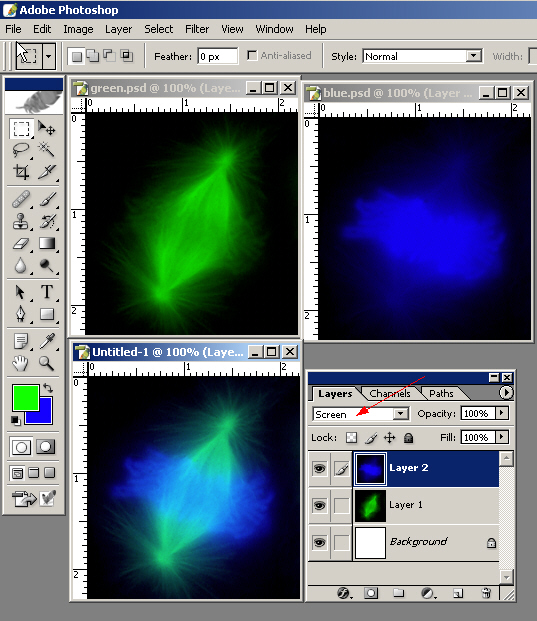The width and height of the screenshot is (537, 621).
Task: Open the Screen blend mode dropdown
Action: click(x=400, y=414)
